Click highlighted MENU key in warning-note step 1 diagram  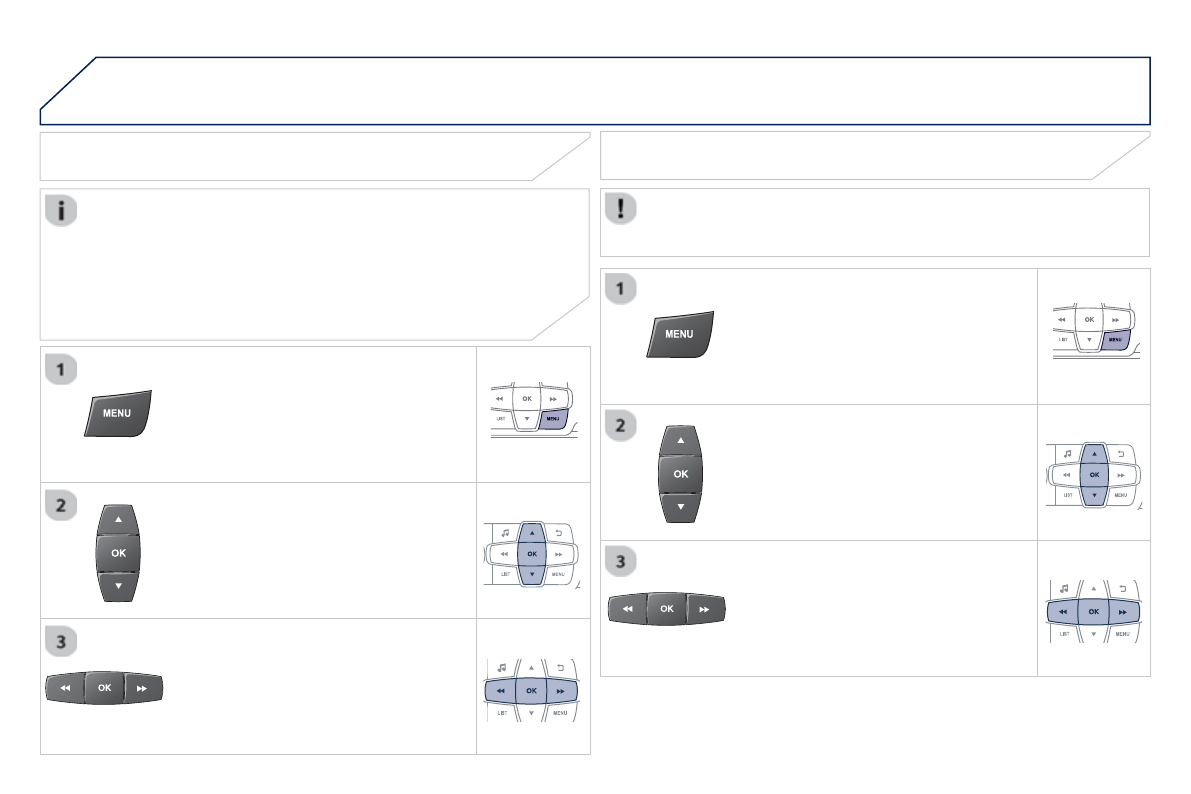pos(1120,340)
